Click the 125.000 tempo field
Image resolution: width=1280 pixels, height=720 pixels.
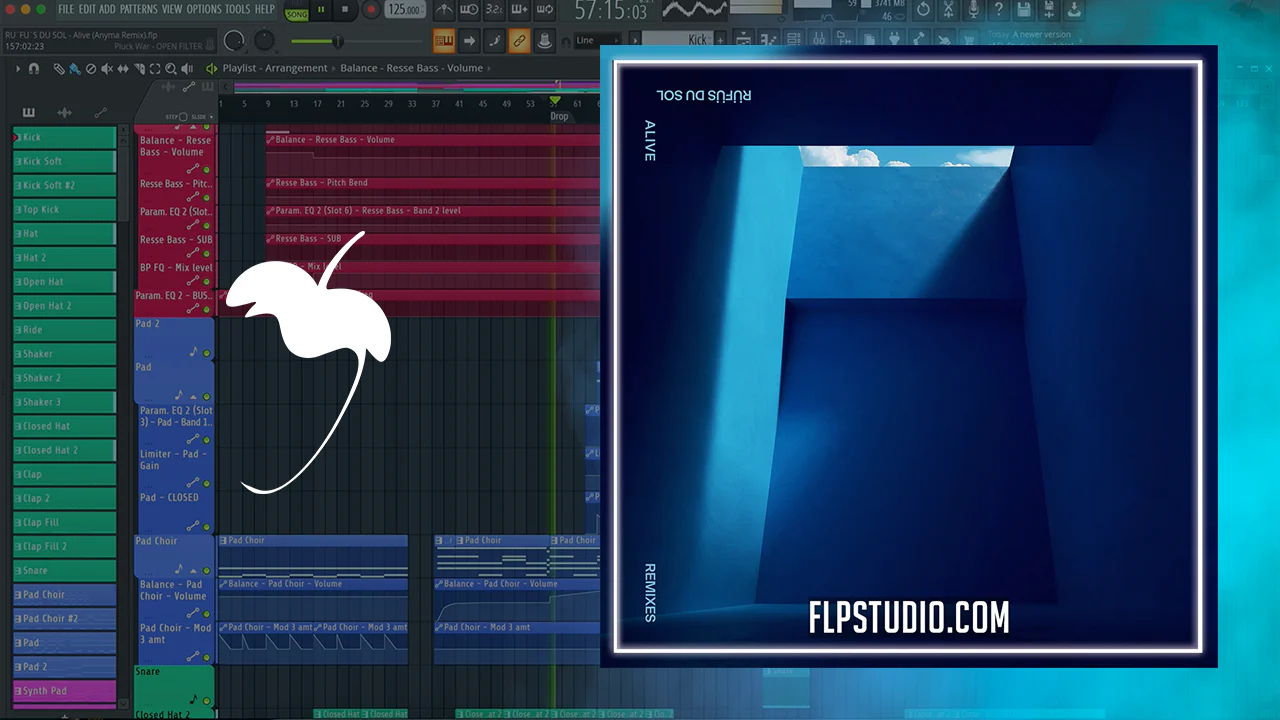tap(404, 10)
